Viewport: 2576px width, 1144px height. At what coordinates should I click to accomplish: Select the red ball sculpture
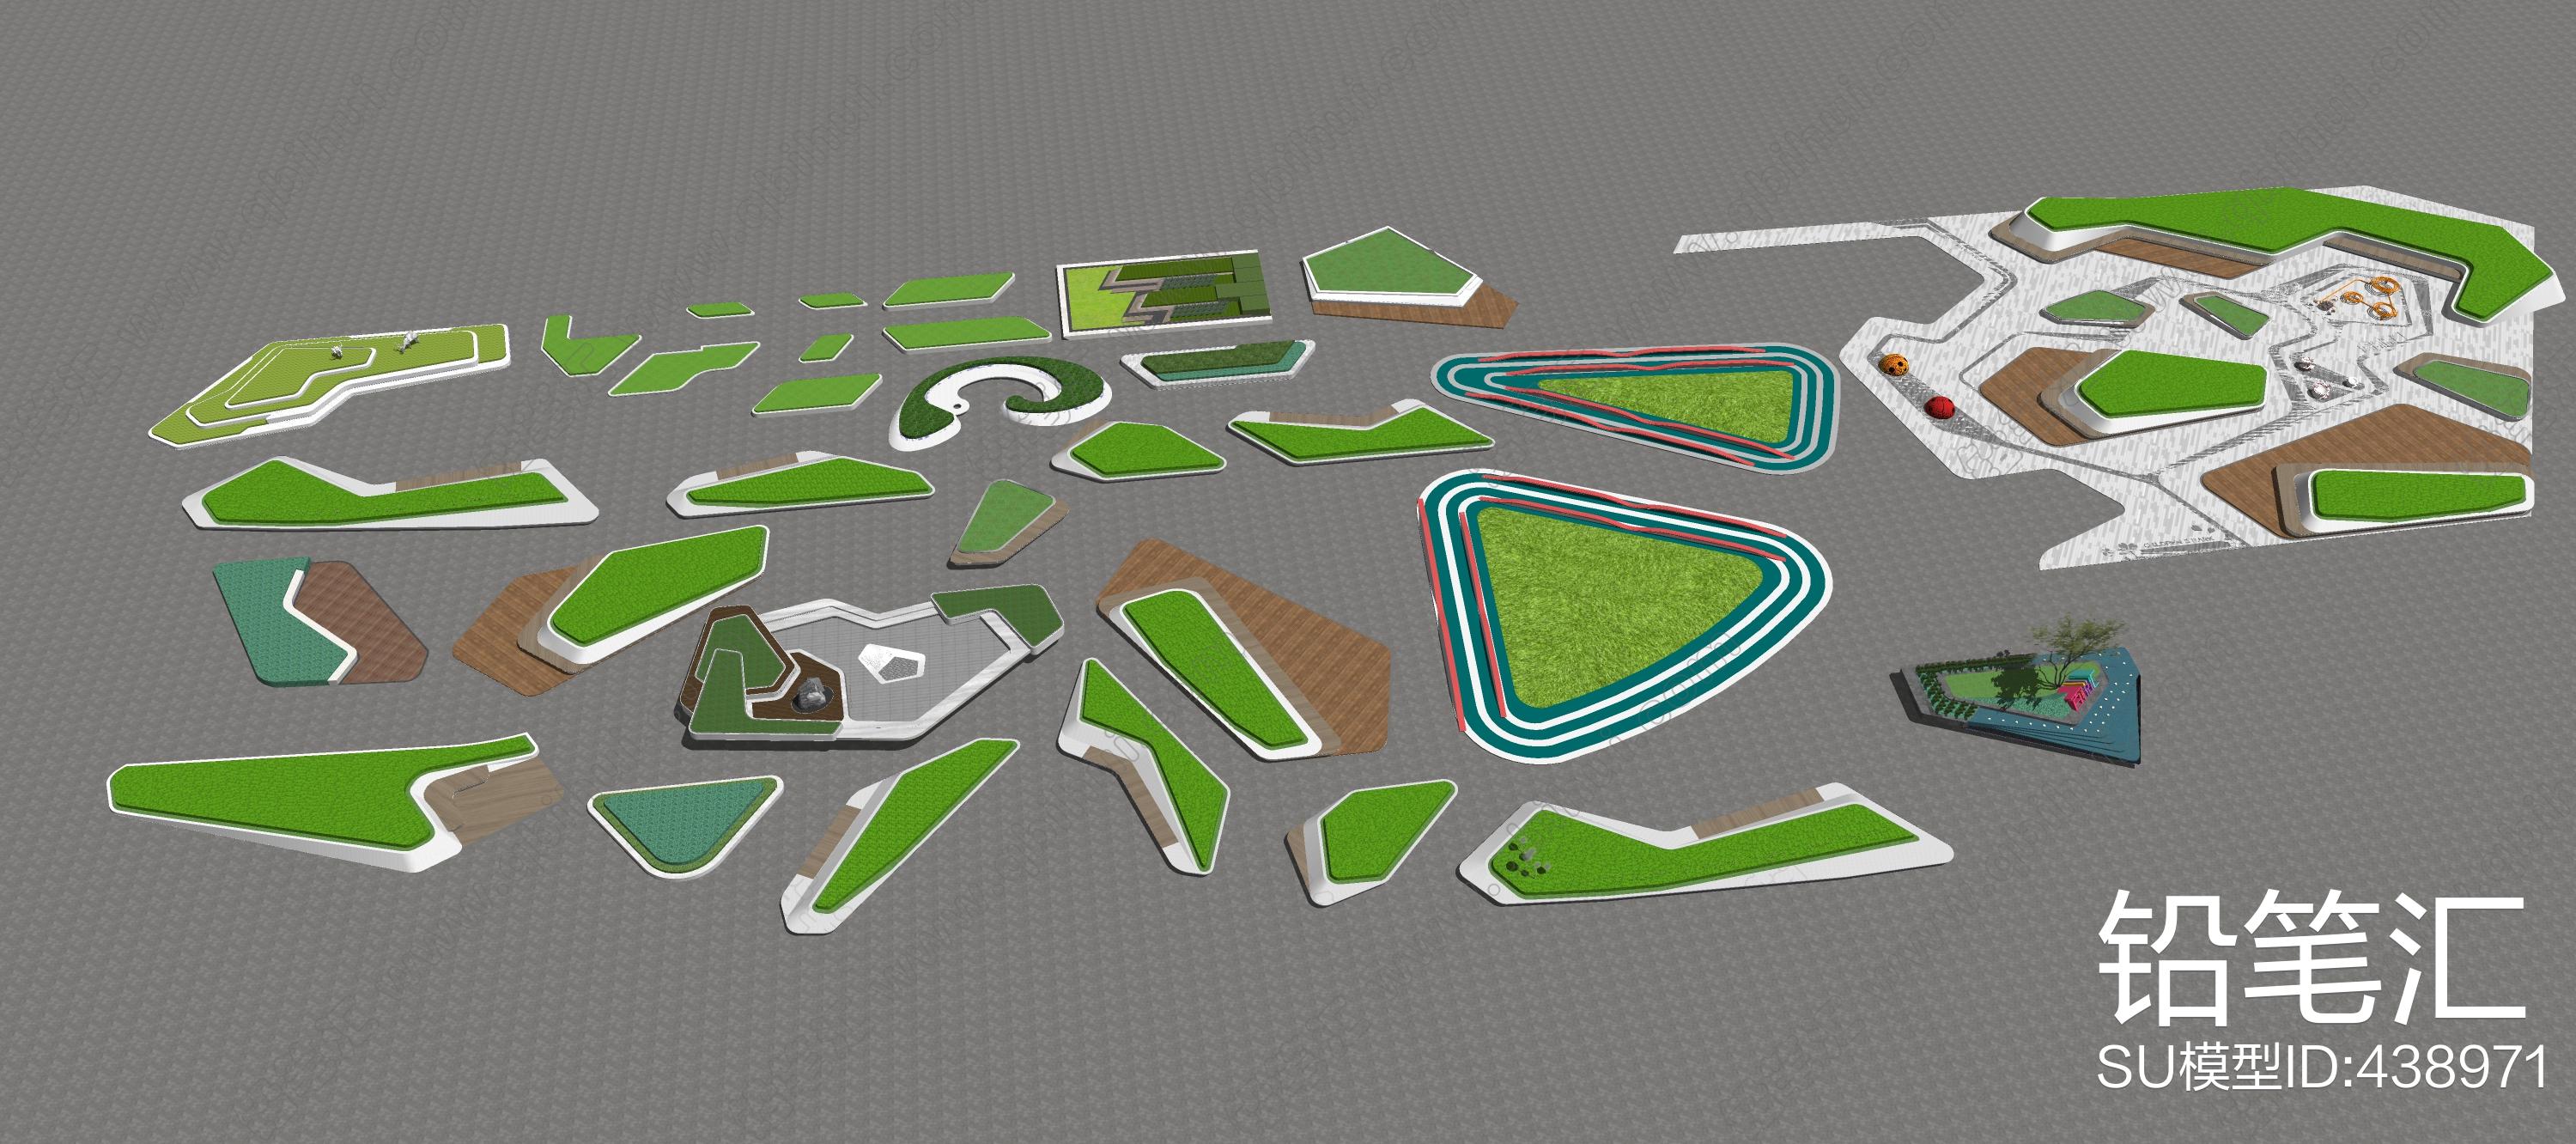(x=1940, y=406)
